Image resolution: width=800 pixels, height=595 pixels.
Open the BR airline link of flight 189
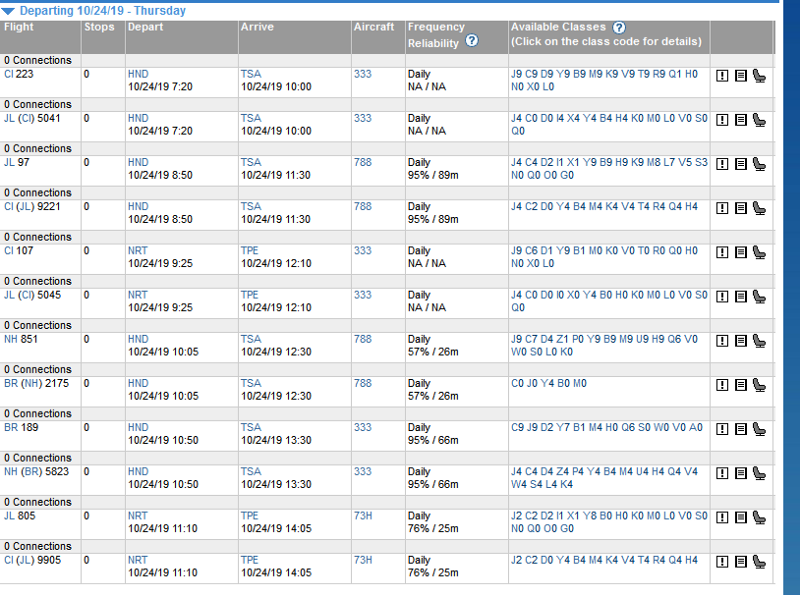(x=11, y=427)
